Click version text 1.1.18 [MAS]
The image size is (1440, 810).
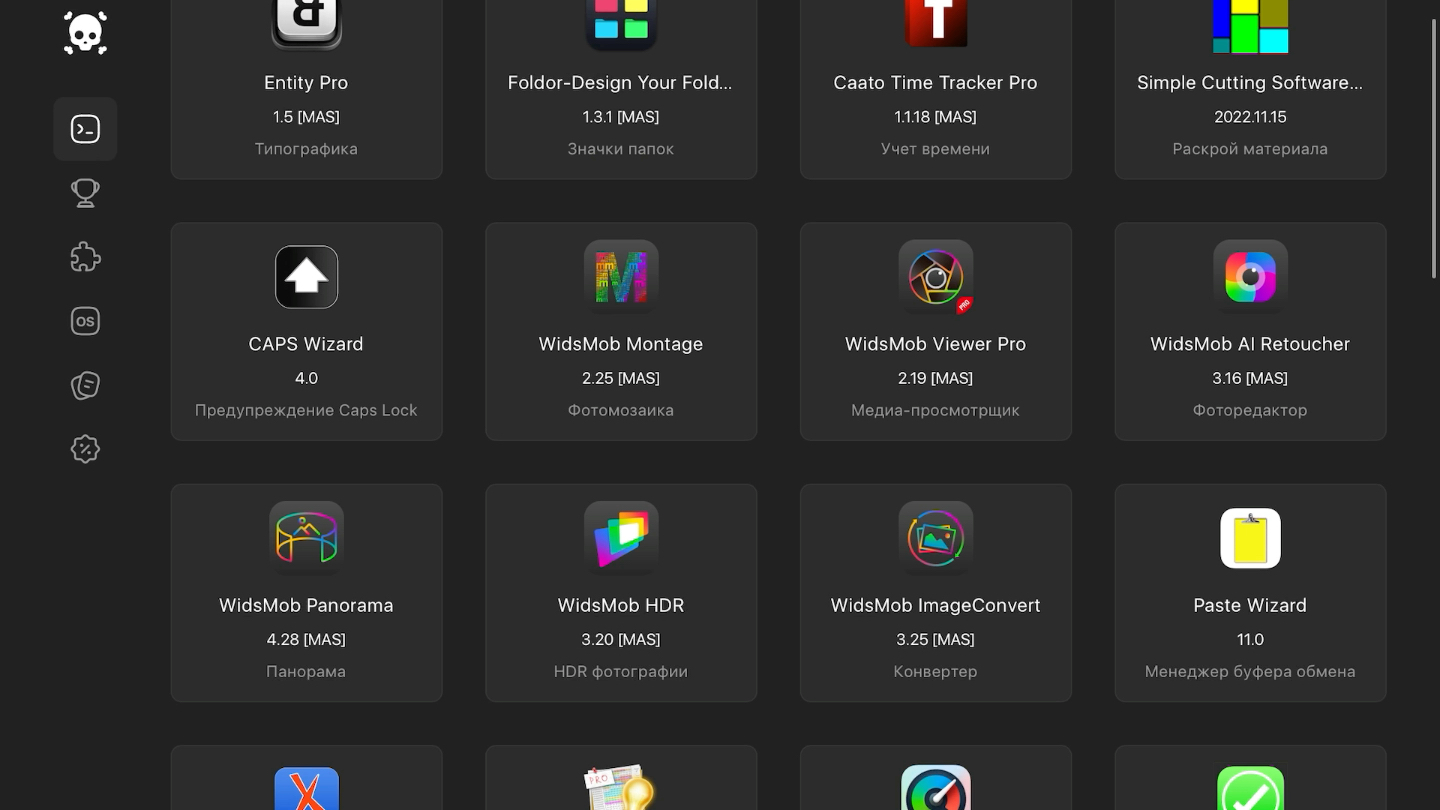[936, 117]
